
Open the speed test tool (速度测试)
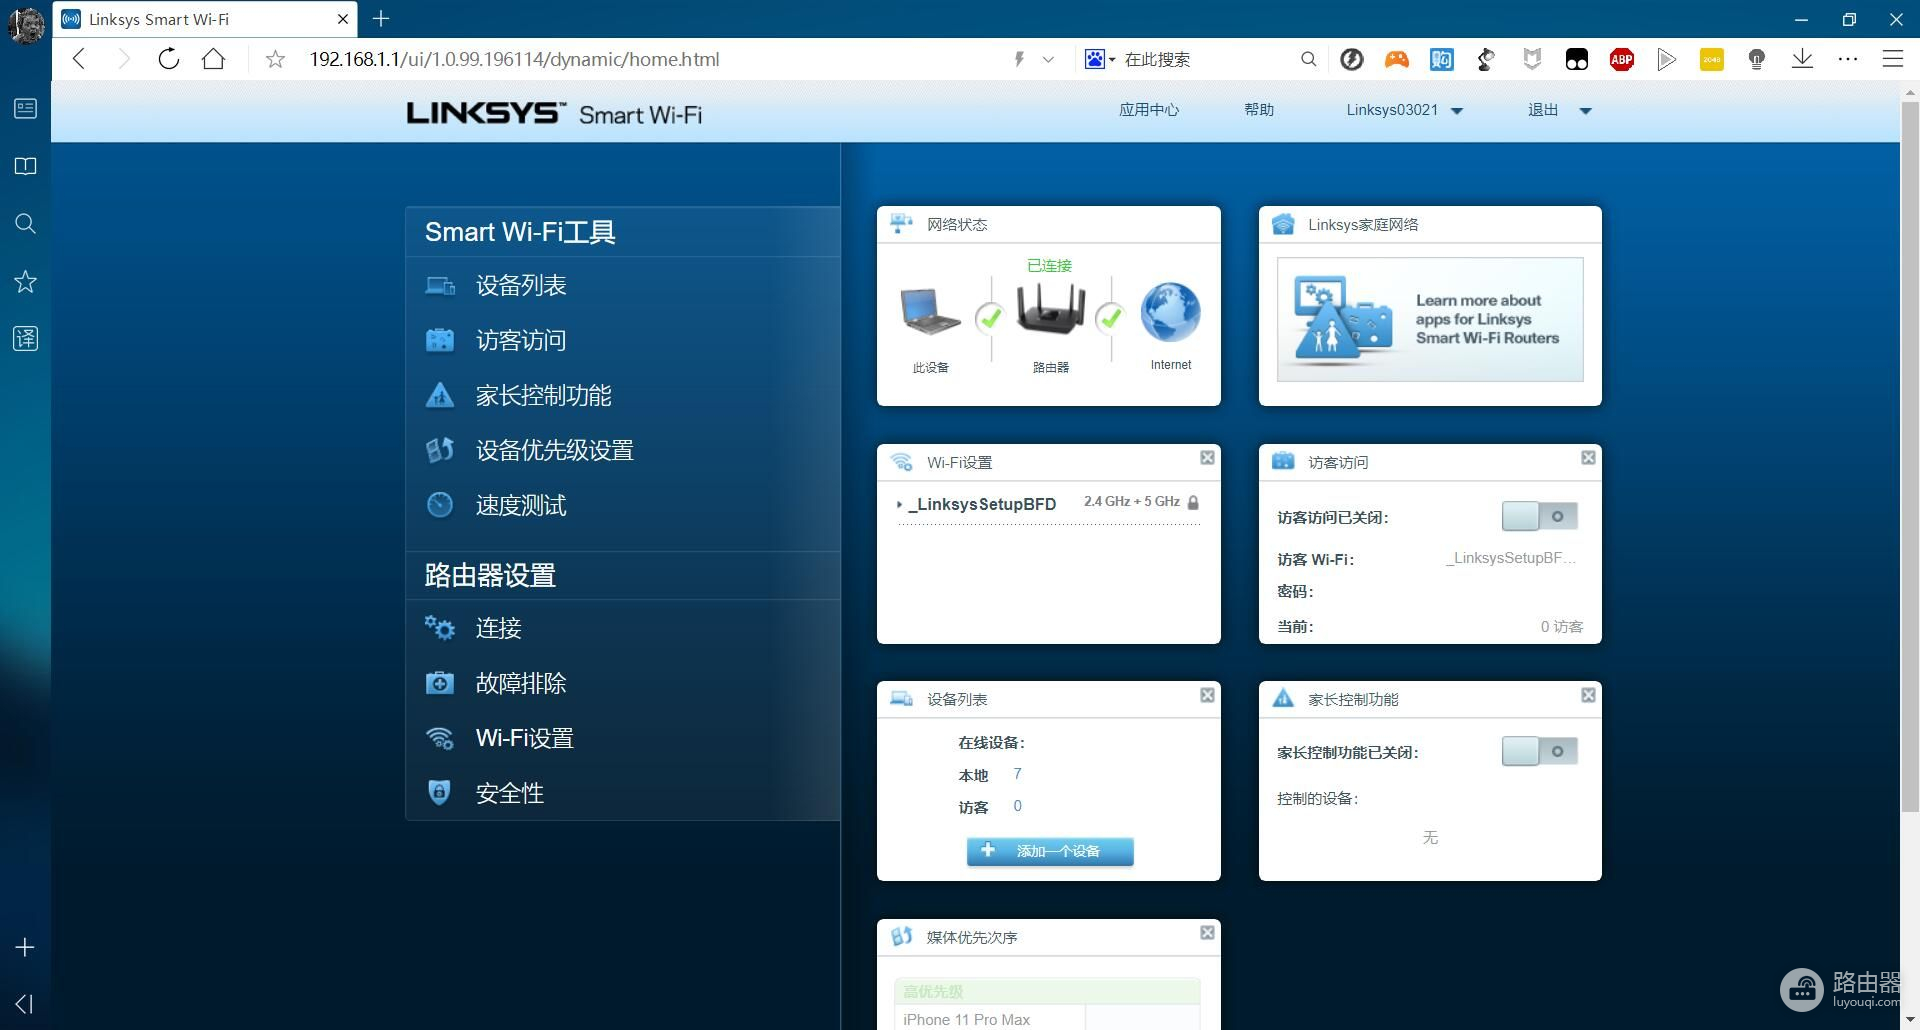tap(520, 506)
